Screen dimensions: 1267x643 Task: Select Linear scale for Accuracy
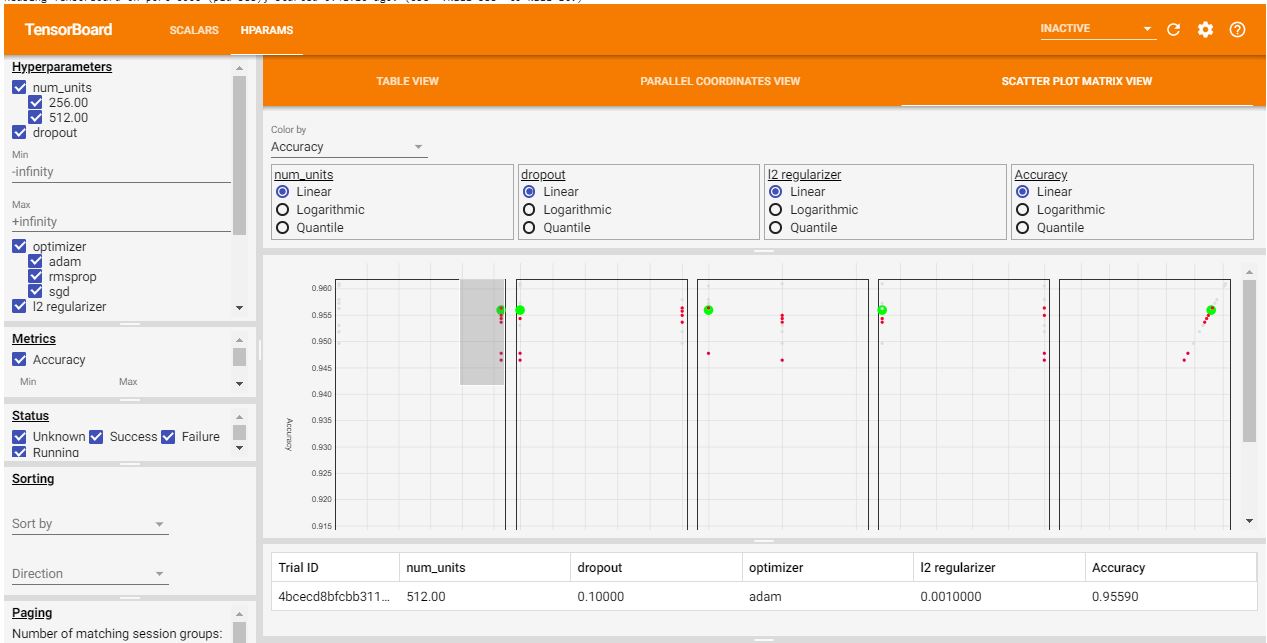pyautogui.click(x=1023, y=192)
